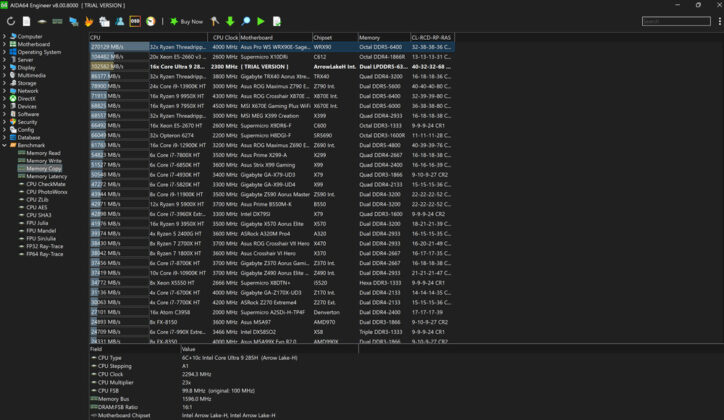
Task: Sort by the Memory column header
Action: [384, 37]
